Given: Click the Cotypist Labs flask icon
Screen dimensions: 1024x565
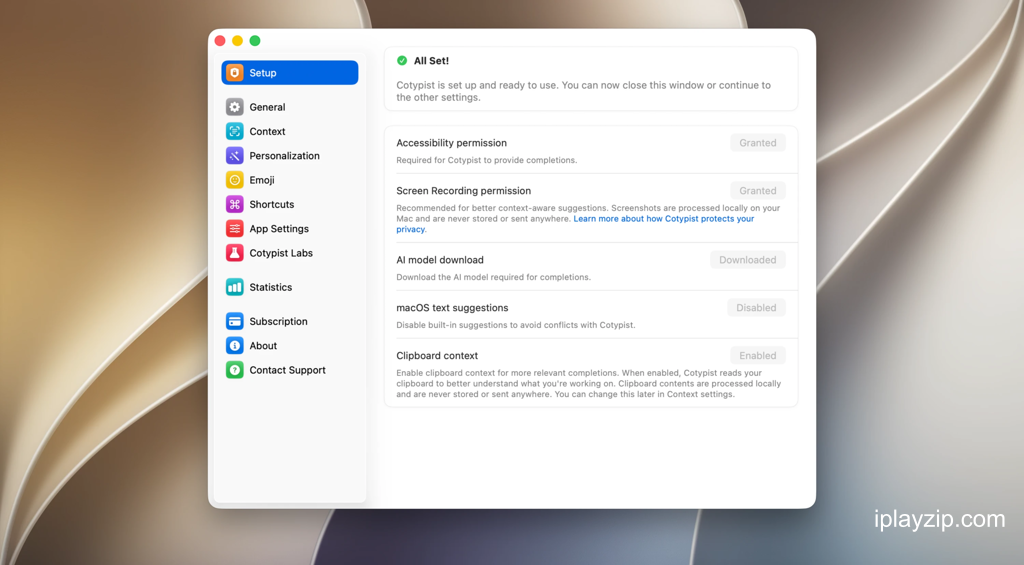Looking at the screenshot, I should pos(234,253).
